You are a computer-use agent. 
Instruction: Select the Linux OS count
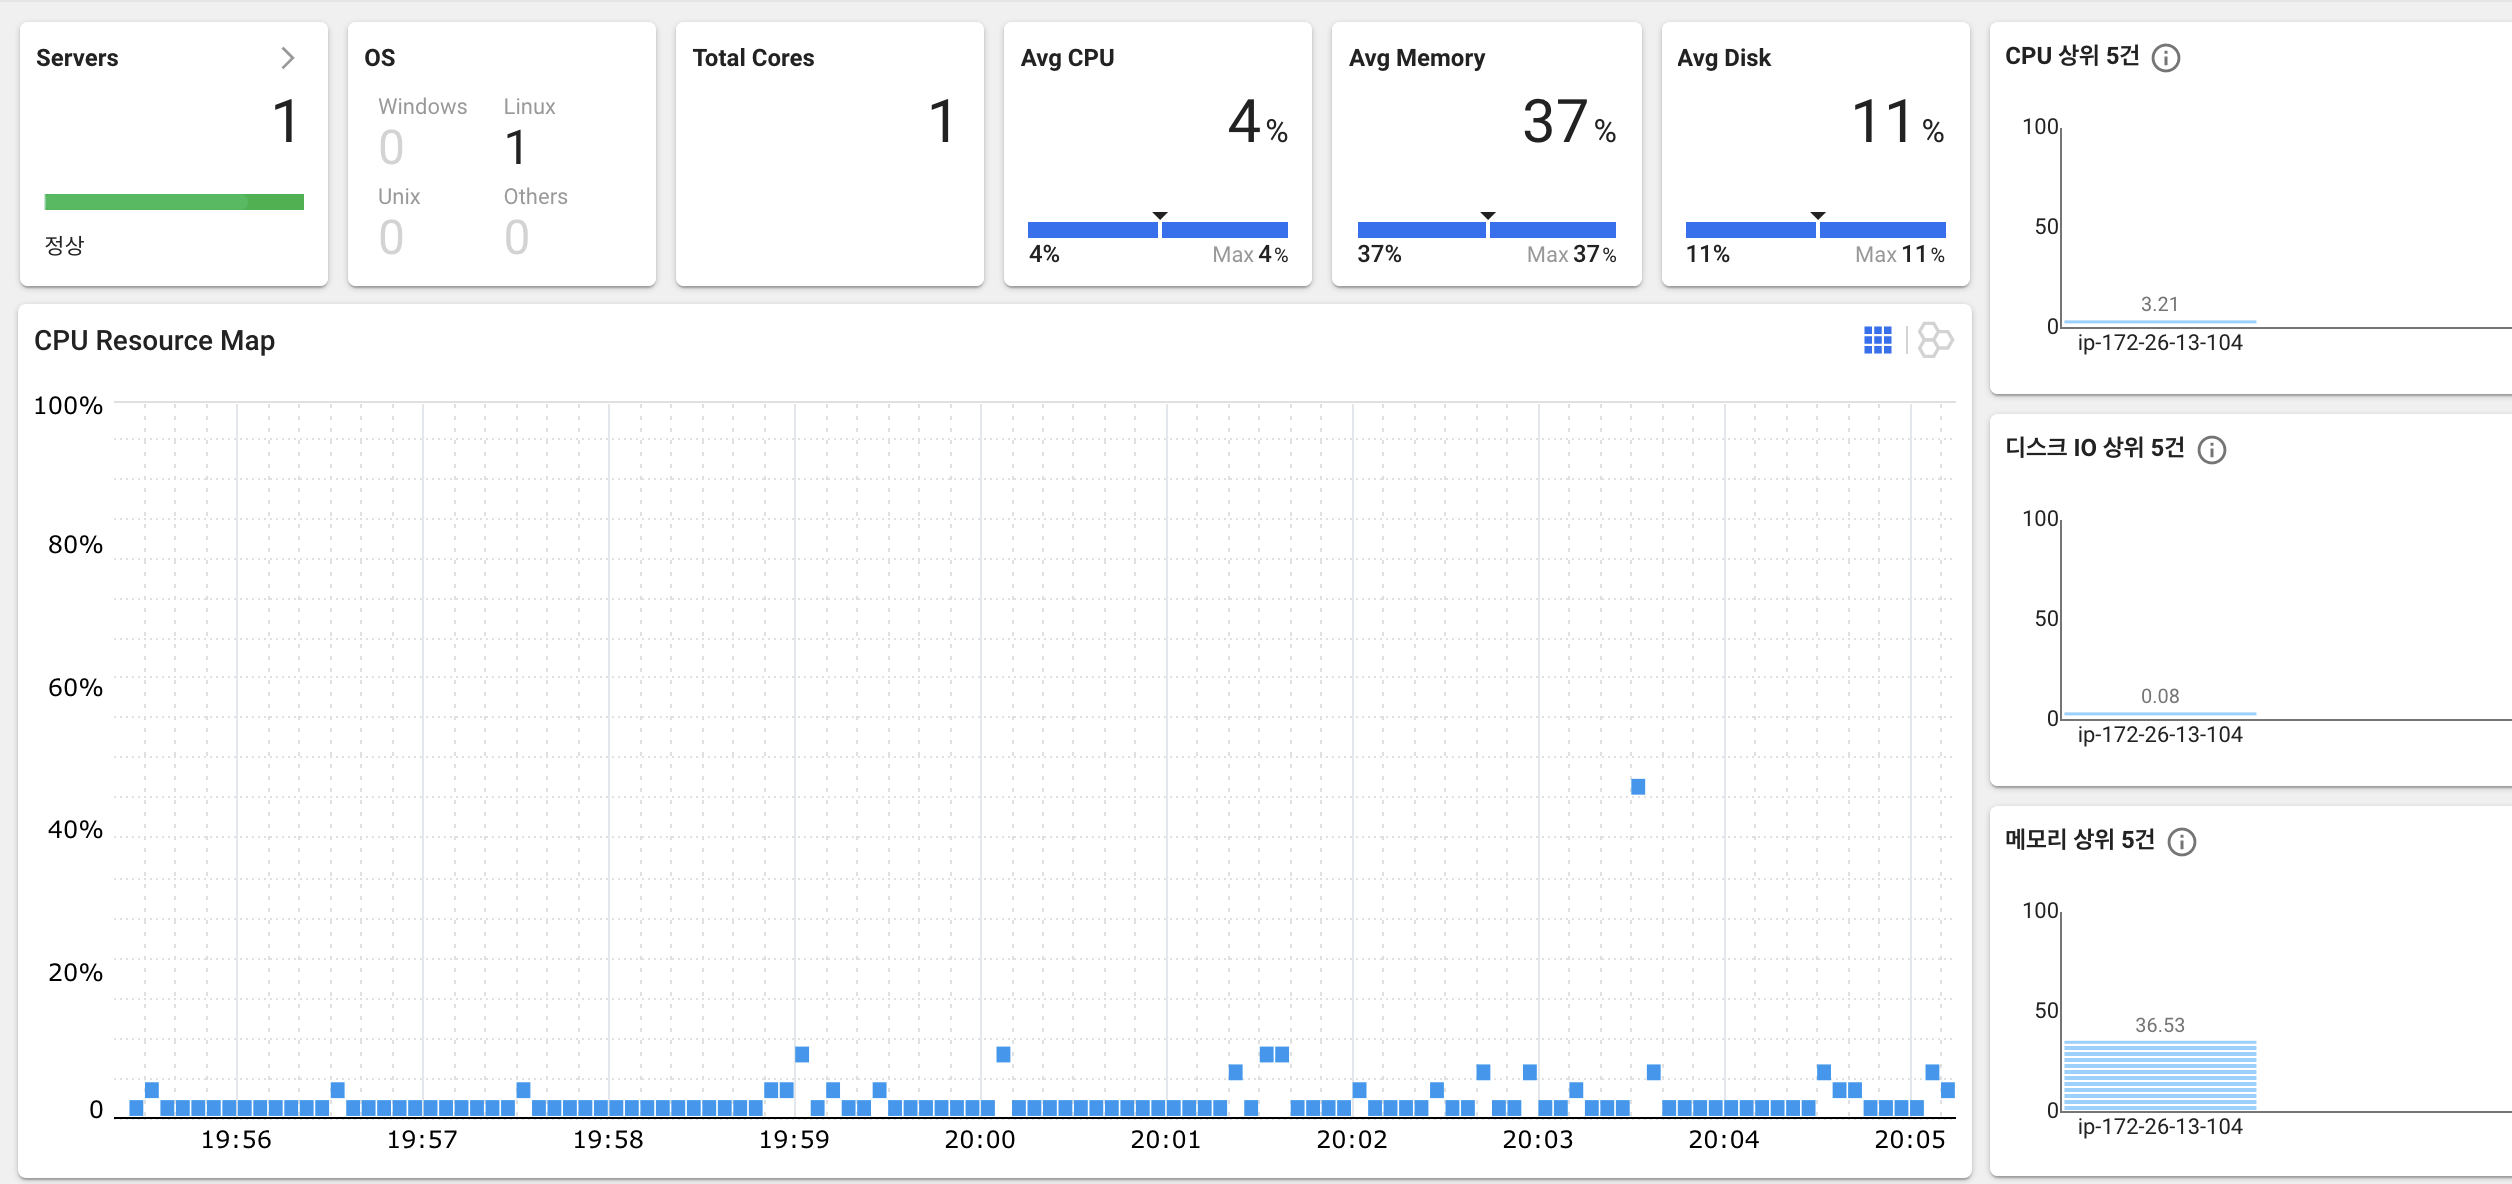click(516, 148)
